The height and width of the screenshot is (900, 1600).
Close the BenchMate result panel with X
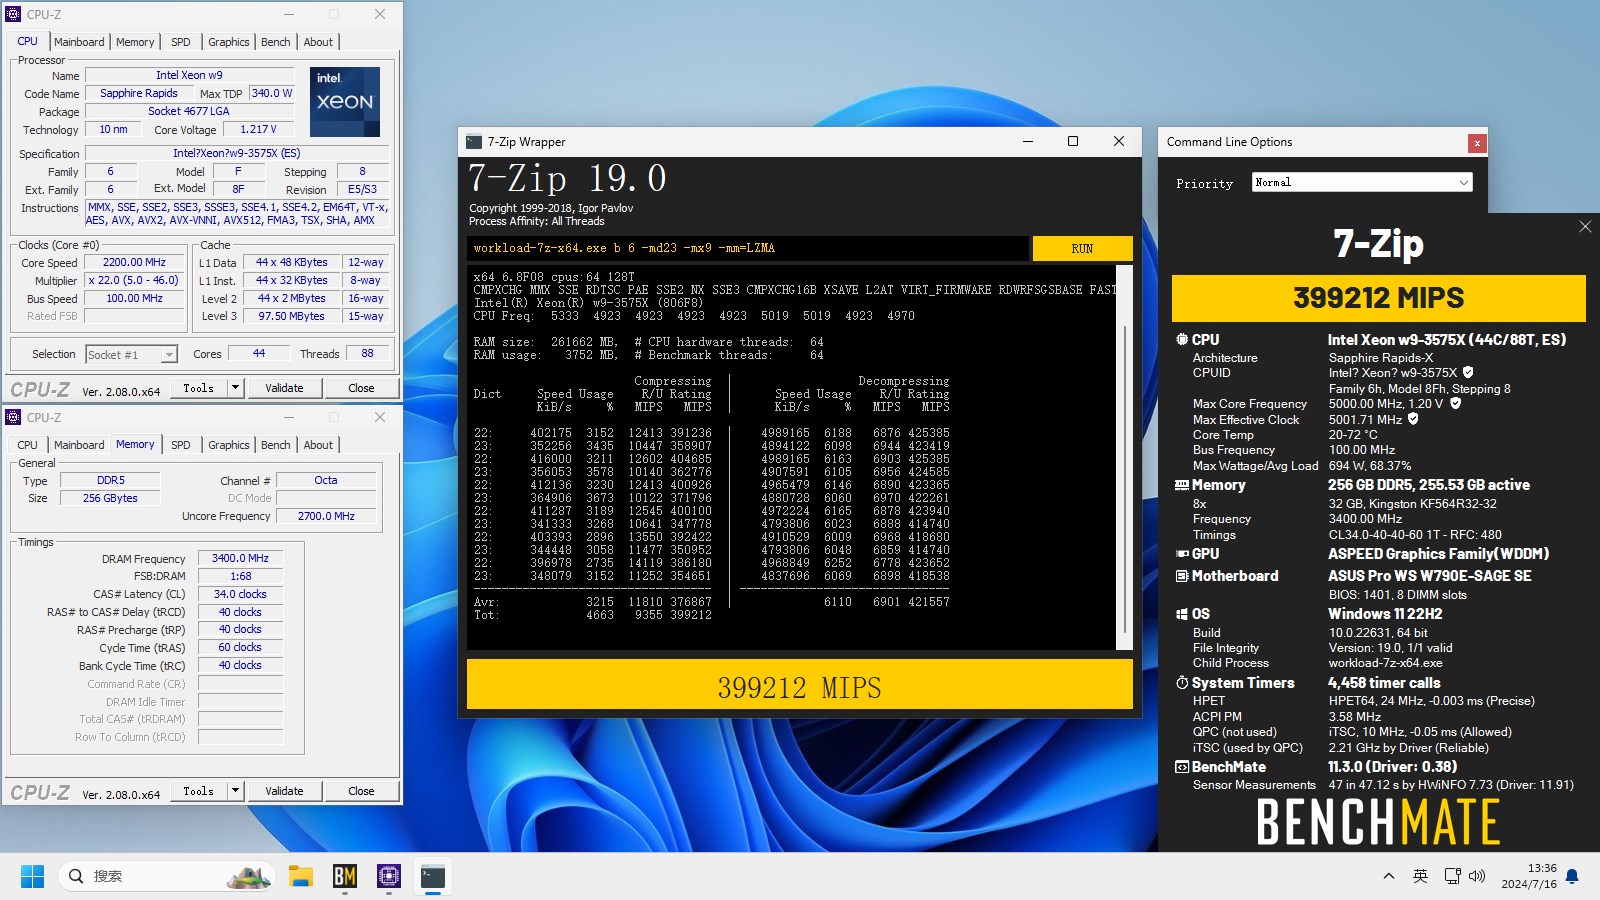(x=1585, y=227)
